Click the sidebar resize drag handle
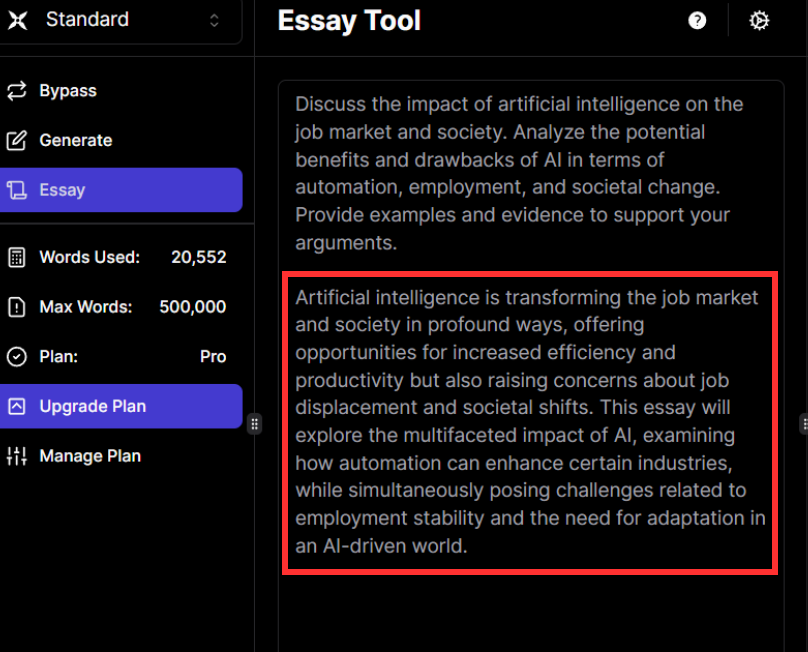This screenshot has height=652, width=808. (x=255, y=424)
